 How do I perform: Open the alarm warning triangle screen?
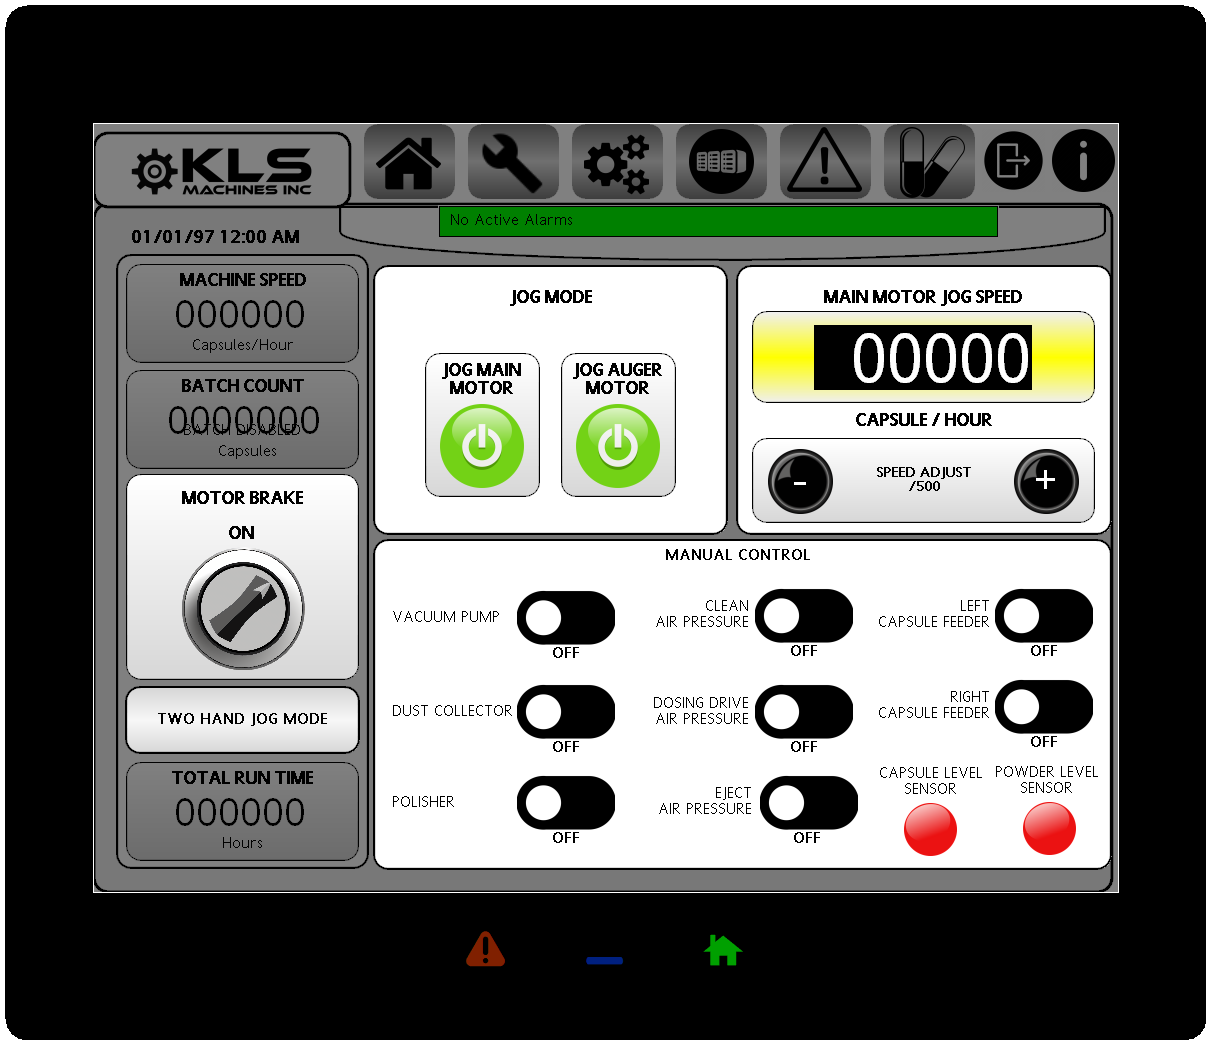point(824,162)
